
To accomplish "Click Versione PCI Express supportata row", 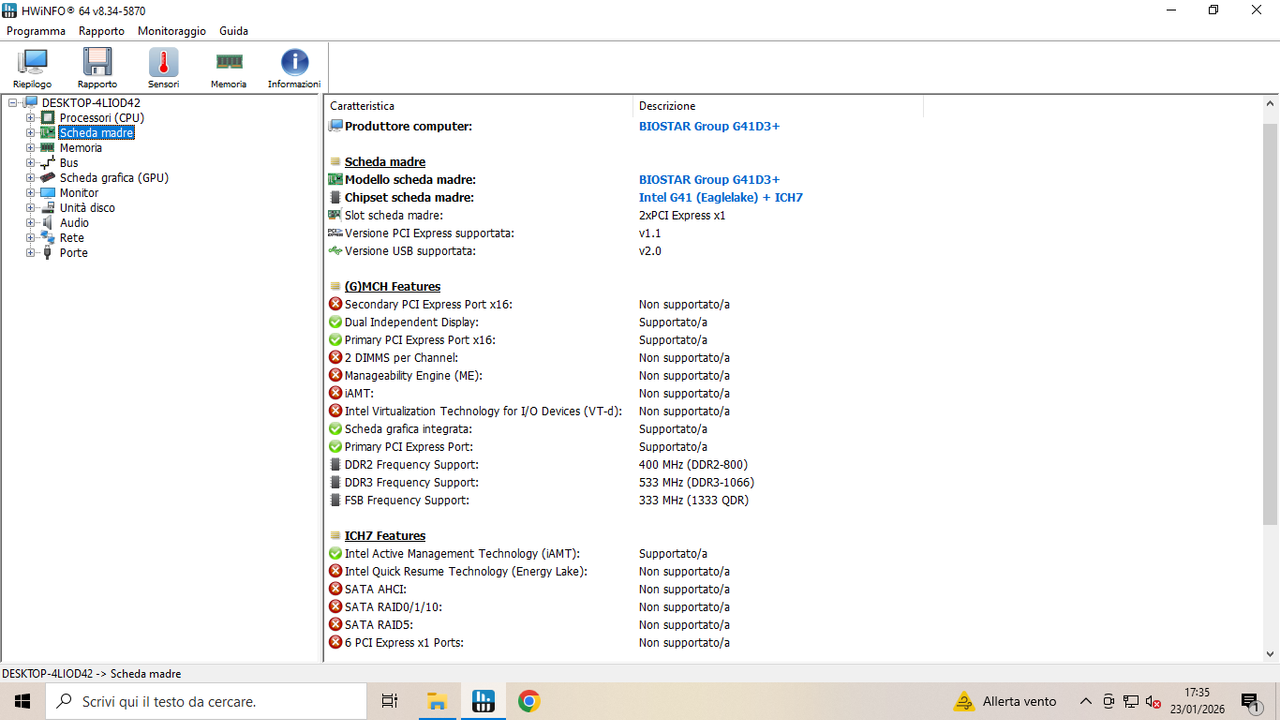I will point(794,233).
